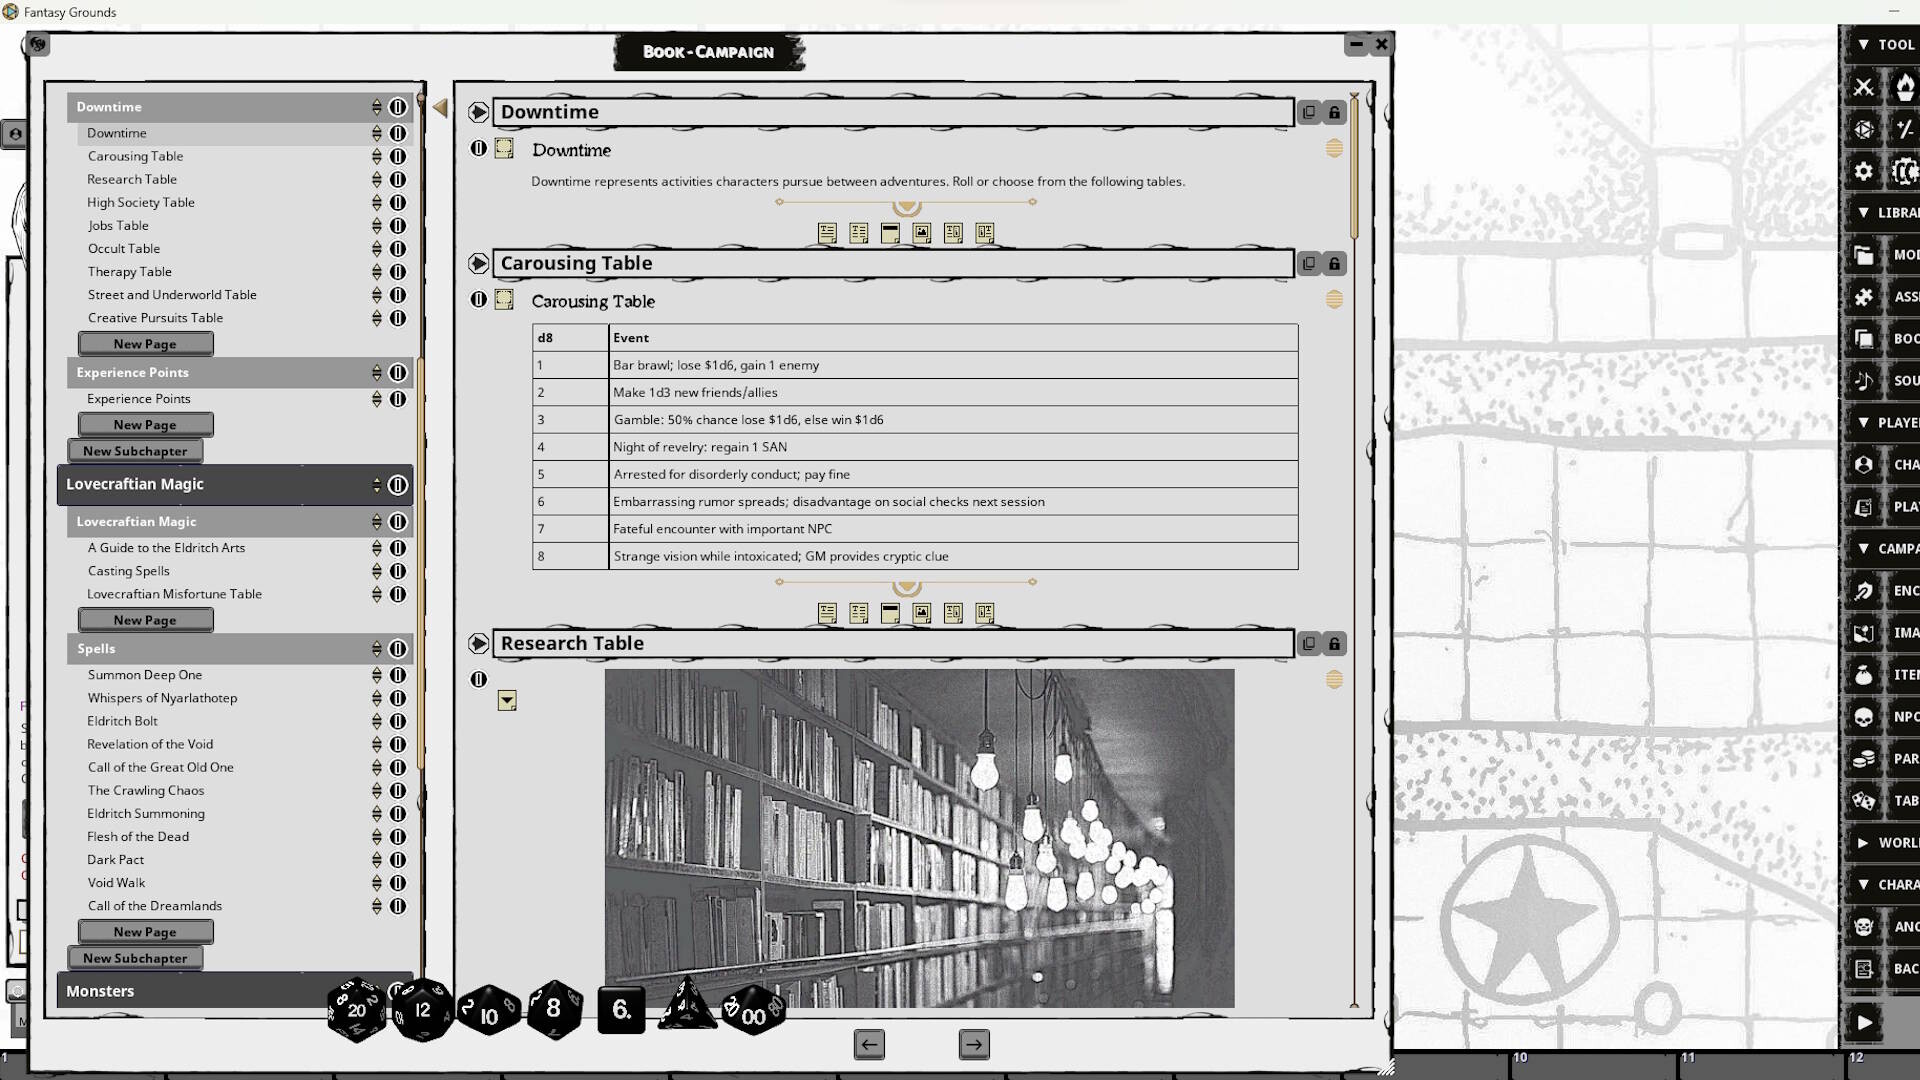Lock the Downtime section for editing
1920x1080 pixels.
click(1334, 111)
